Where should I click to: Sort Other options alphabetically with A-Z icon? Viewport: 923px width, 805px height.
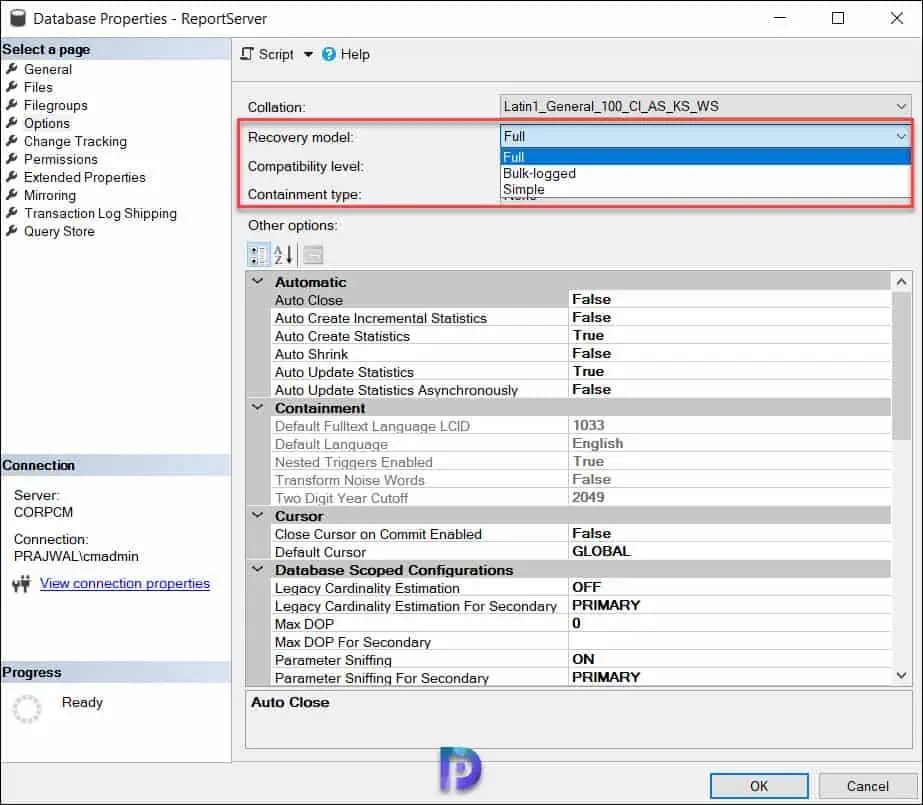[x=283, y=255]
